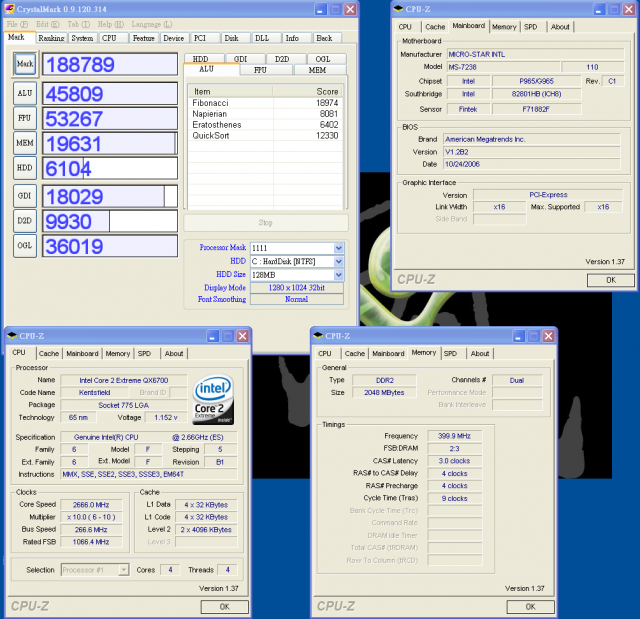Run the D2D benchmark button

[25, 221]
